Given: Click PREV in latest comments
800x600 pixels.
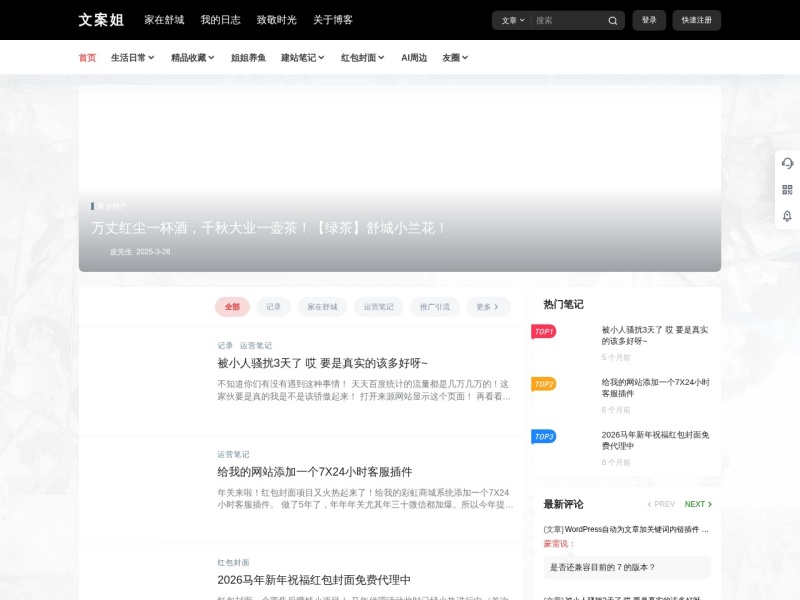Looking at the screenshot, I should 661,504.
